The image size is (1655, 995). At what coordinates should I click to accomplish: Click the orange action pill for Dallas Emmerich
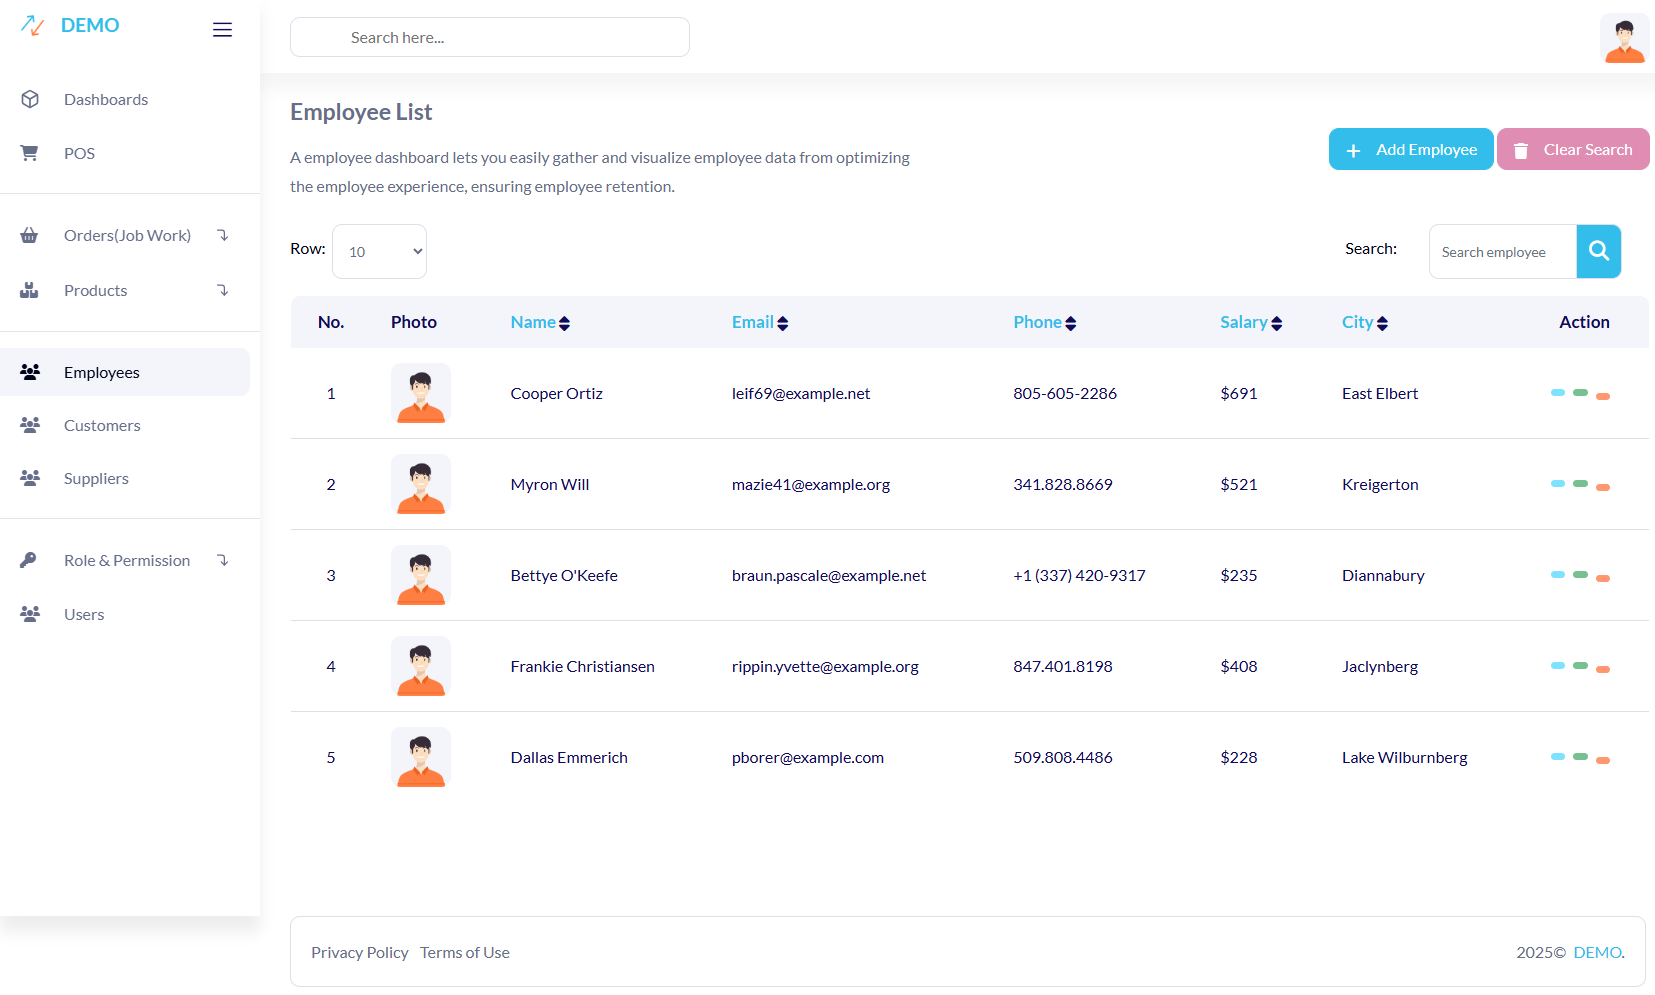tap(1603, 761)
